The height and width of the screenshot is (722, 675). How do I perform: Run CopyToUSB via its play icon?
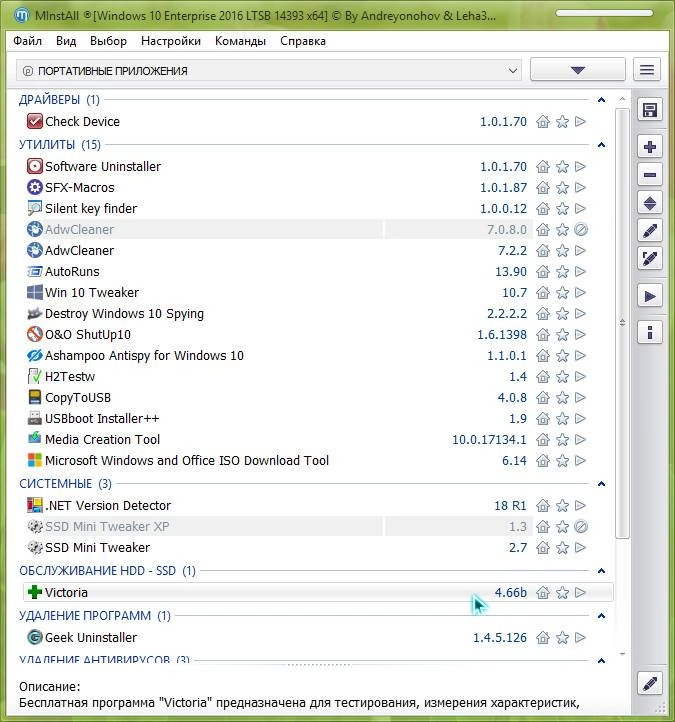pos(581,397)
